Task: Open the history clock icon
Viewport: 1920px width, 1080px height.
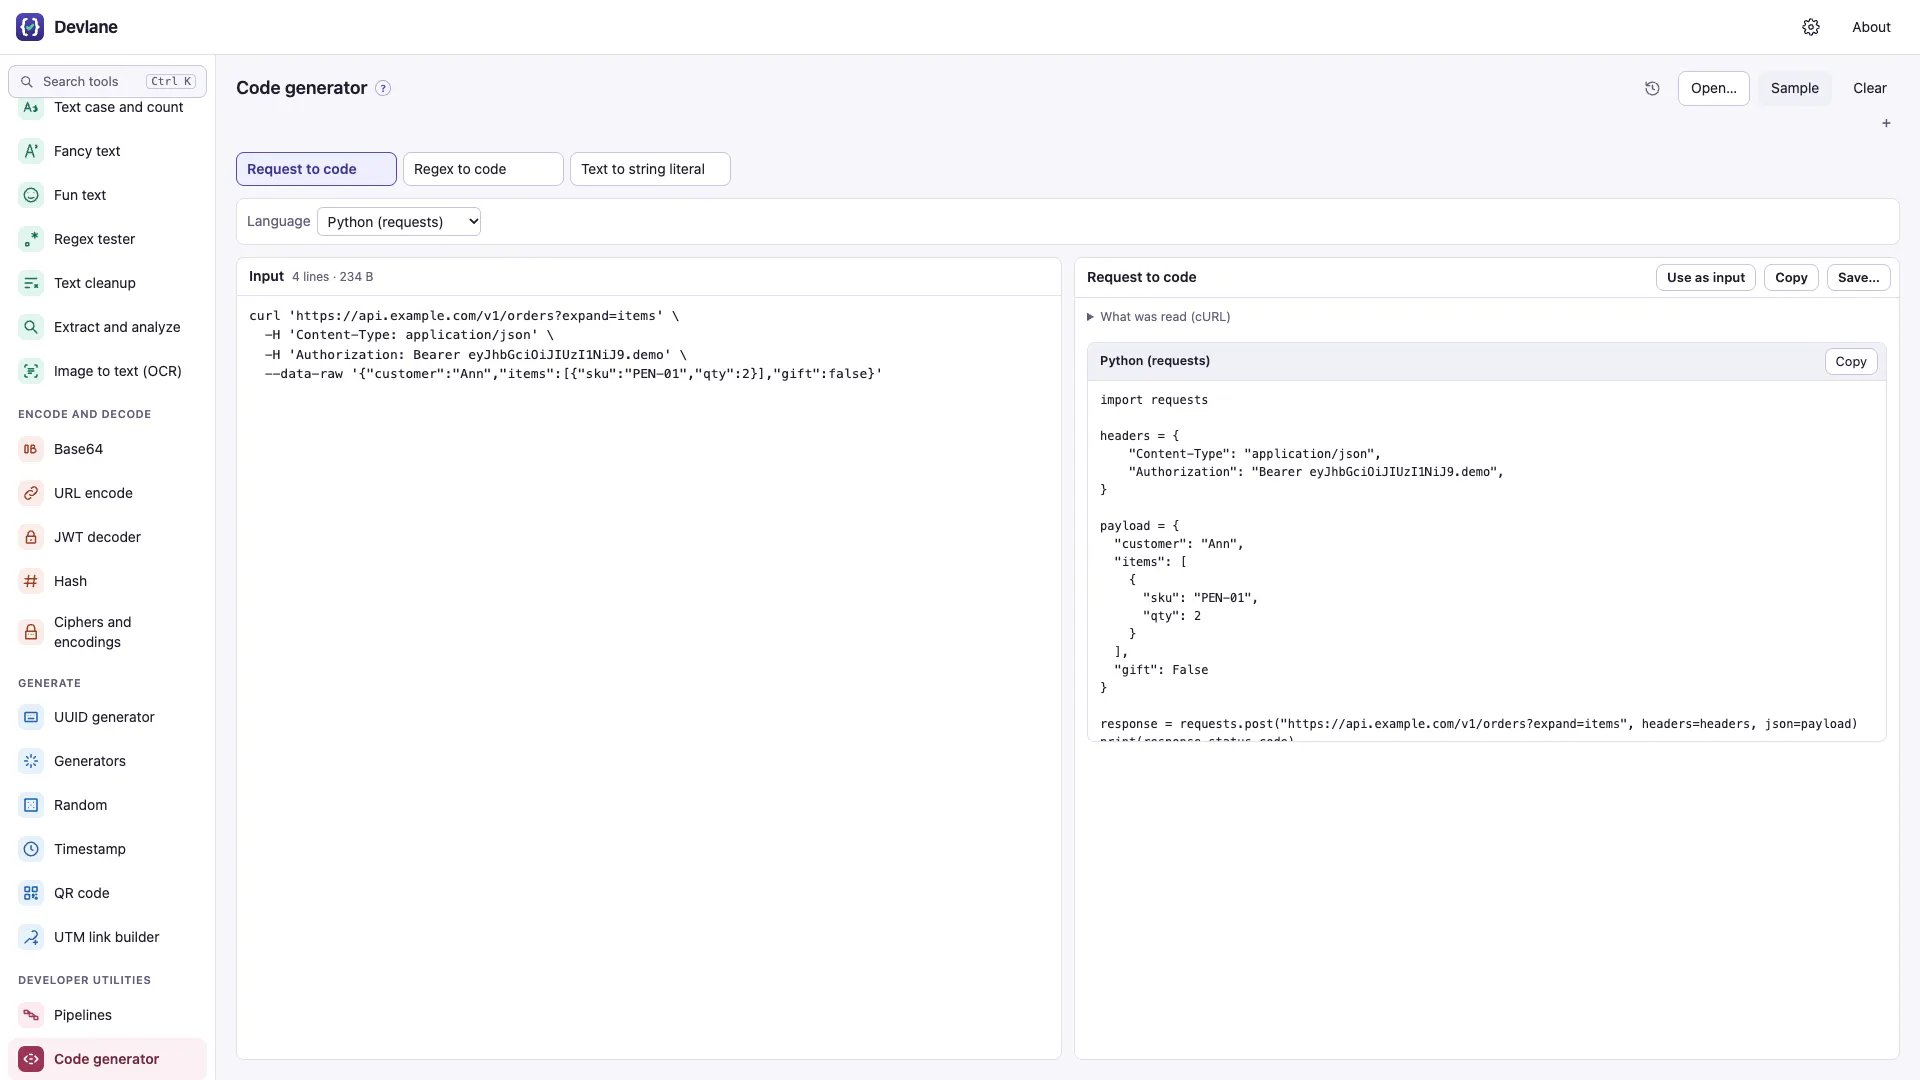Action: [x=1652, y=88]
